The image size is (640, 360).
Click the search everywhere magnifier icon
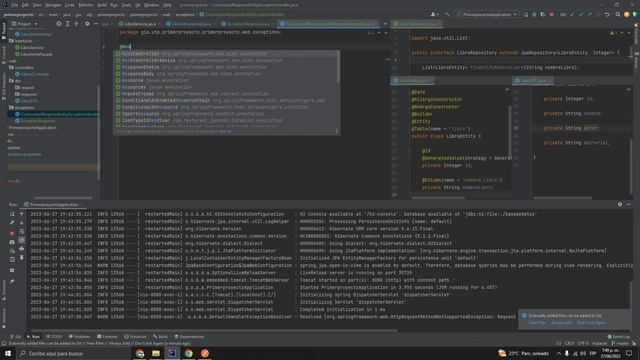[x=618, y=14]
